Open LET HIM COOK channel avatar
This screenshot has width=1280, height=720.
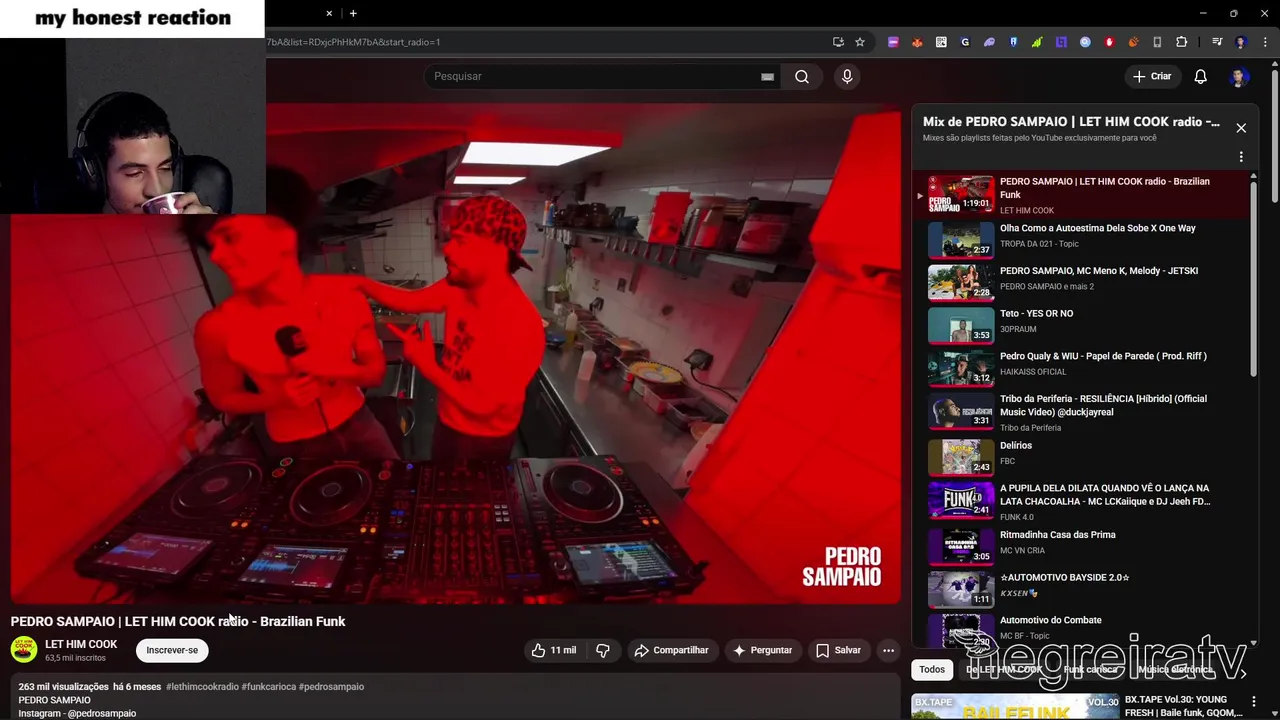coord(24,650)
